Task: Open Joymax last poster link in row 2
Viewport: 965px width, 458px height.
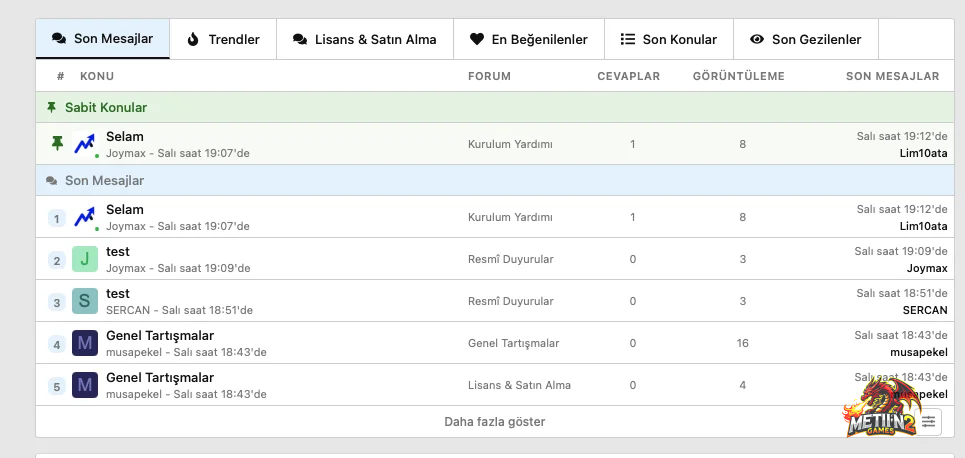Action: 927,268
